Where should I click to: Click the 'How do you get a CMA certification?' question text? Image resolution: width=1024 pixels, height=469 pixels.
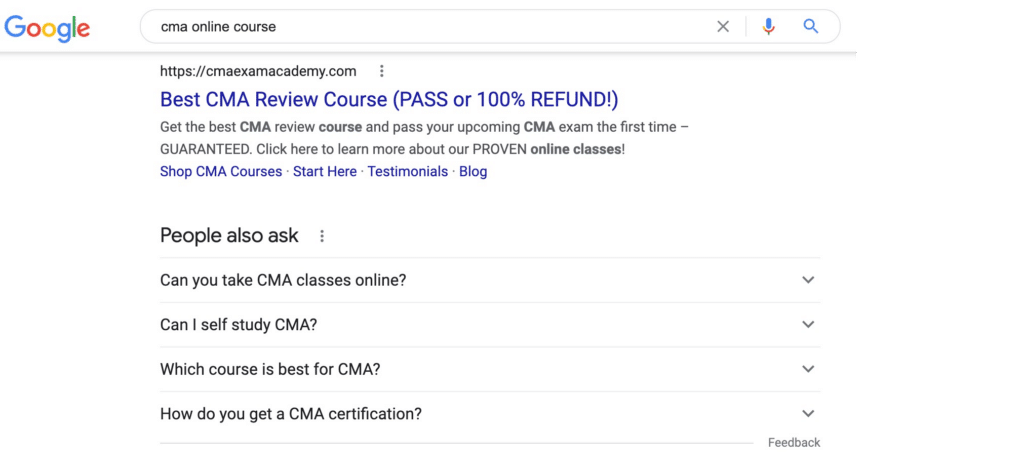click(x=291, y=414)
